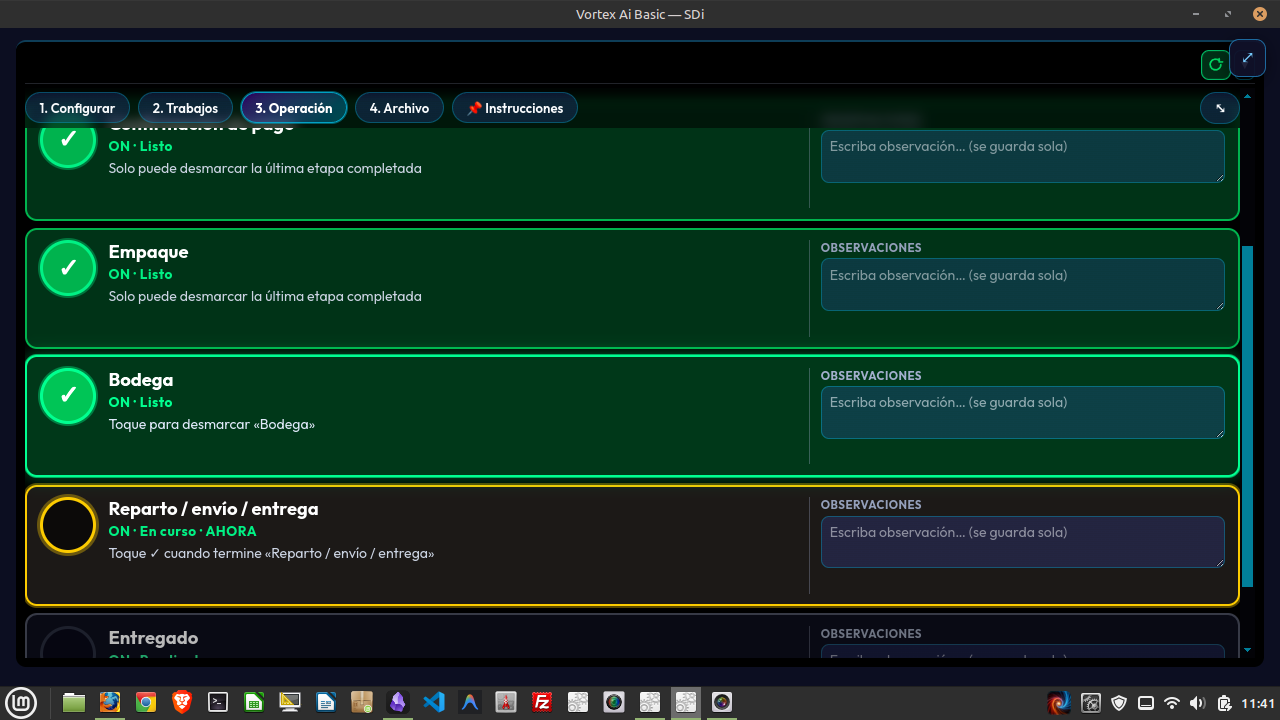
Task: Switch to the 1. Configurar tab
Action: 77,108
